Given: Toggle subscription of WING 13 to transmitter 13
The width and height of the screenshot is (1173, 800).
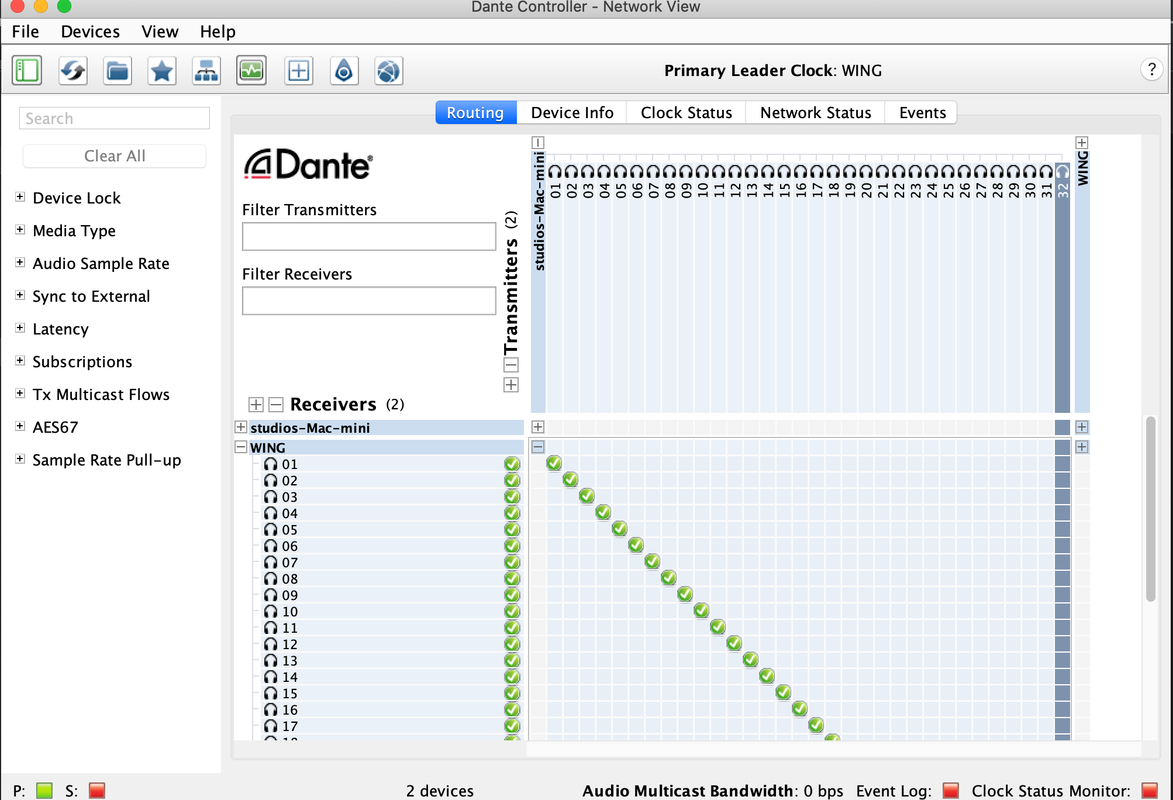Looking at the screenshot, I should click(750, 659).
